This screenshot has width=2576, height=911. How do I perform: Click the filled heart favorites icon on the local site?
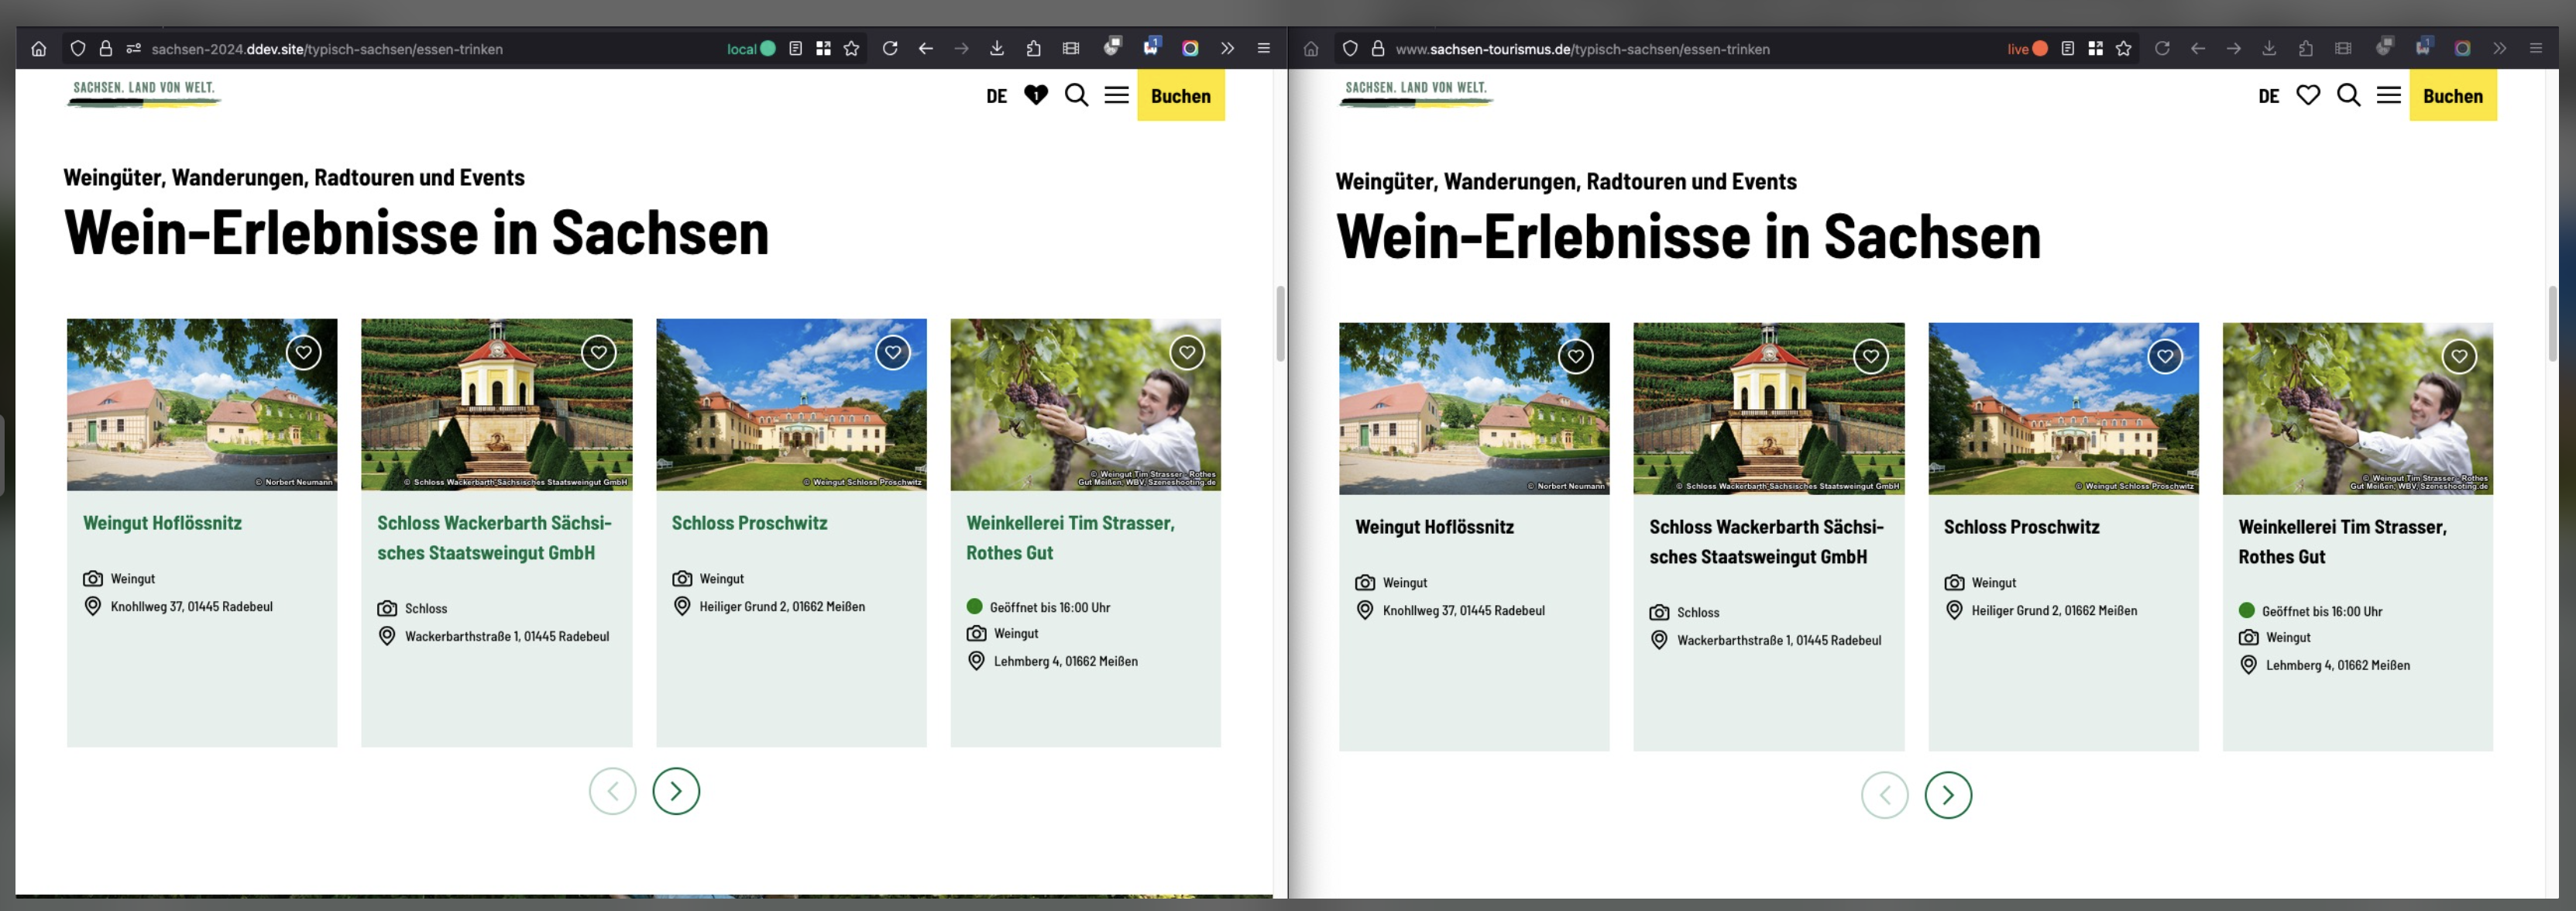(1036, 95)
